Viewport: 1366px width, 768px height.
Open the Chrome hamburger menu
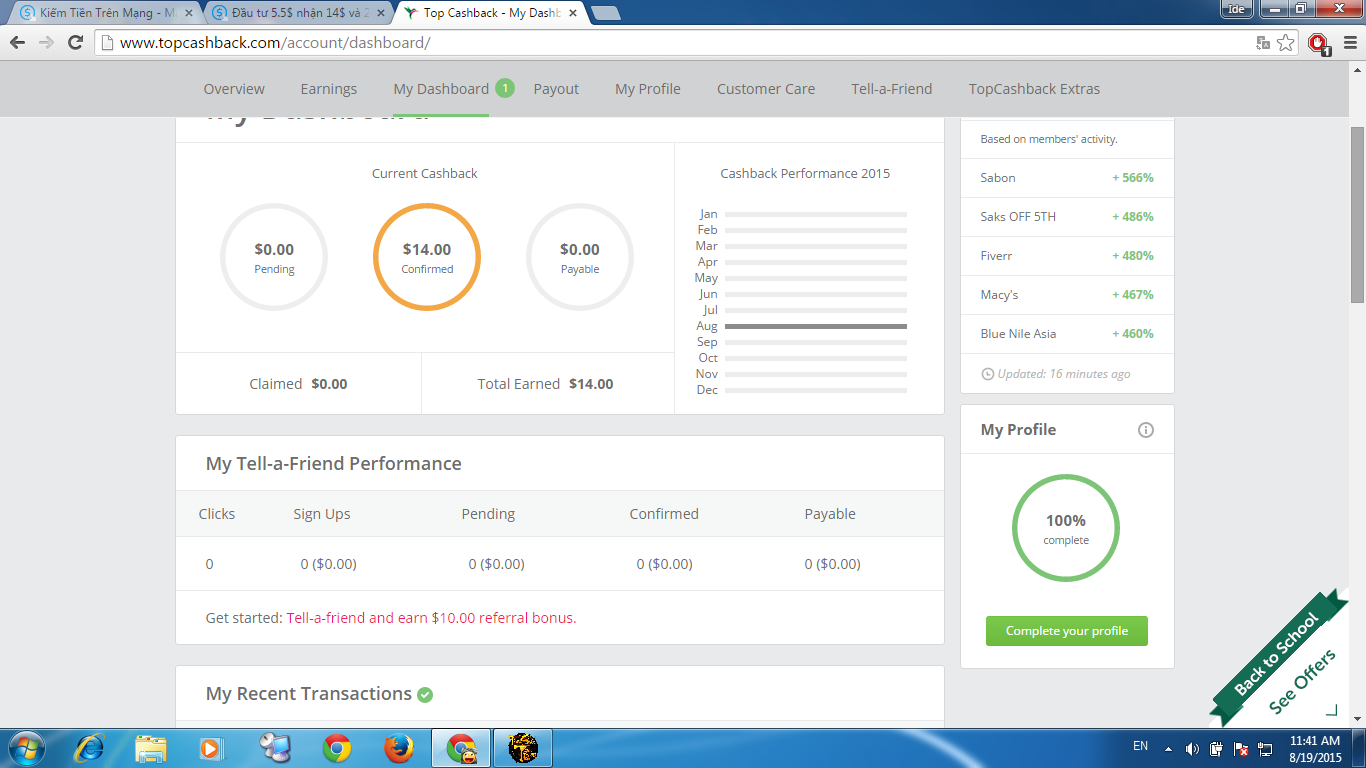tap(1348, 43)
